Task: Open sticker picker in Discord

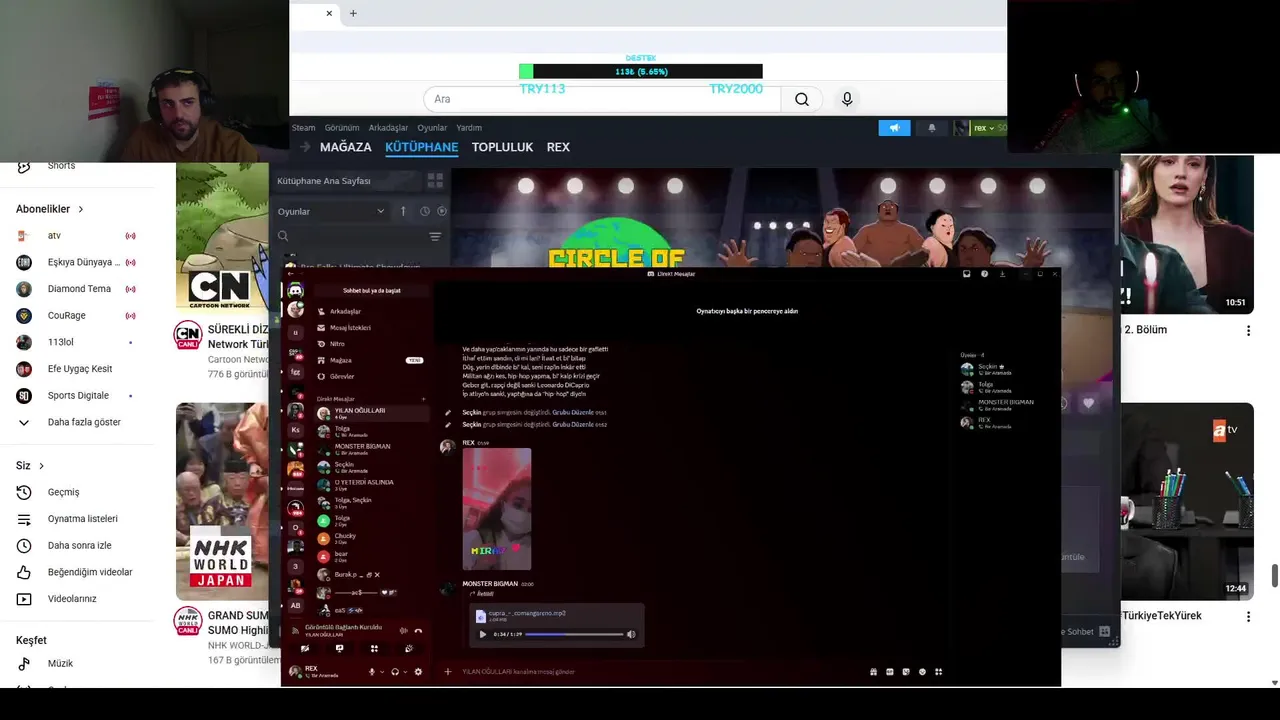Action: [906, 672]
